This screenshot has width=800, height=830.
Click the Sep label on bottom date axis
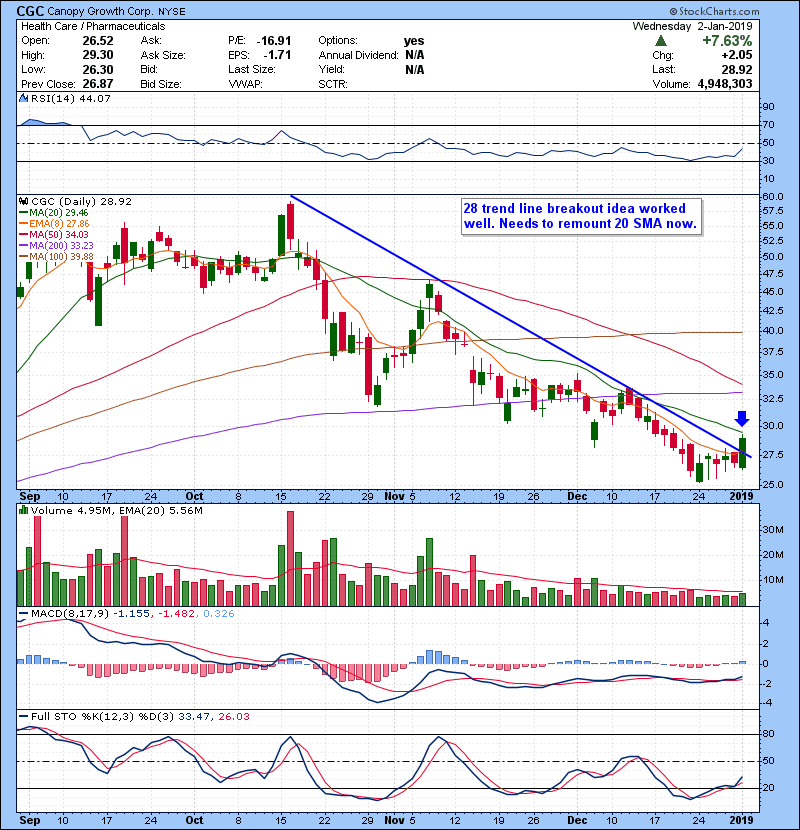pyautogui.click(x=30, y=820)
